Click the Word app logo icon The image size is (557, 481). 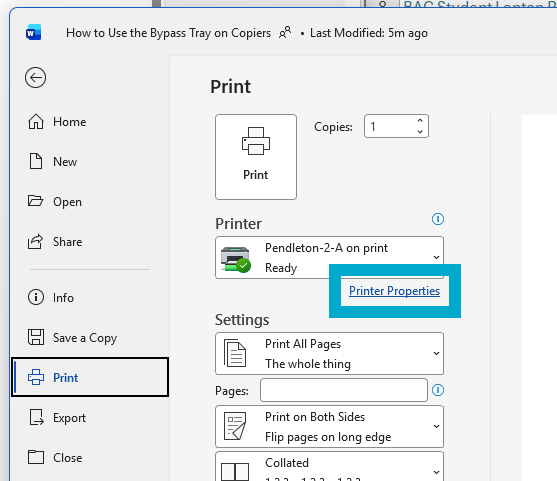pyautogui.click(x=33, y=33)
